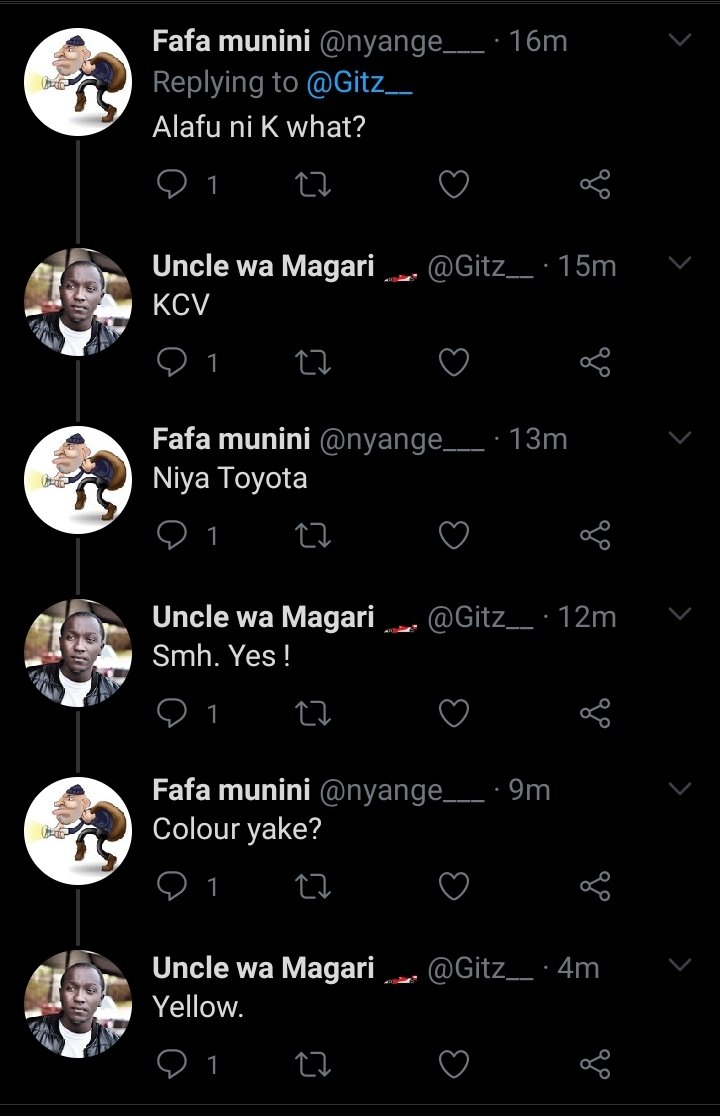
Task: Tap Uncle wa Magari's avatar on the 'Yellow.' tweet
Action: click(x=78, y=1004)
